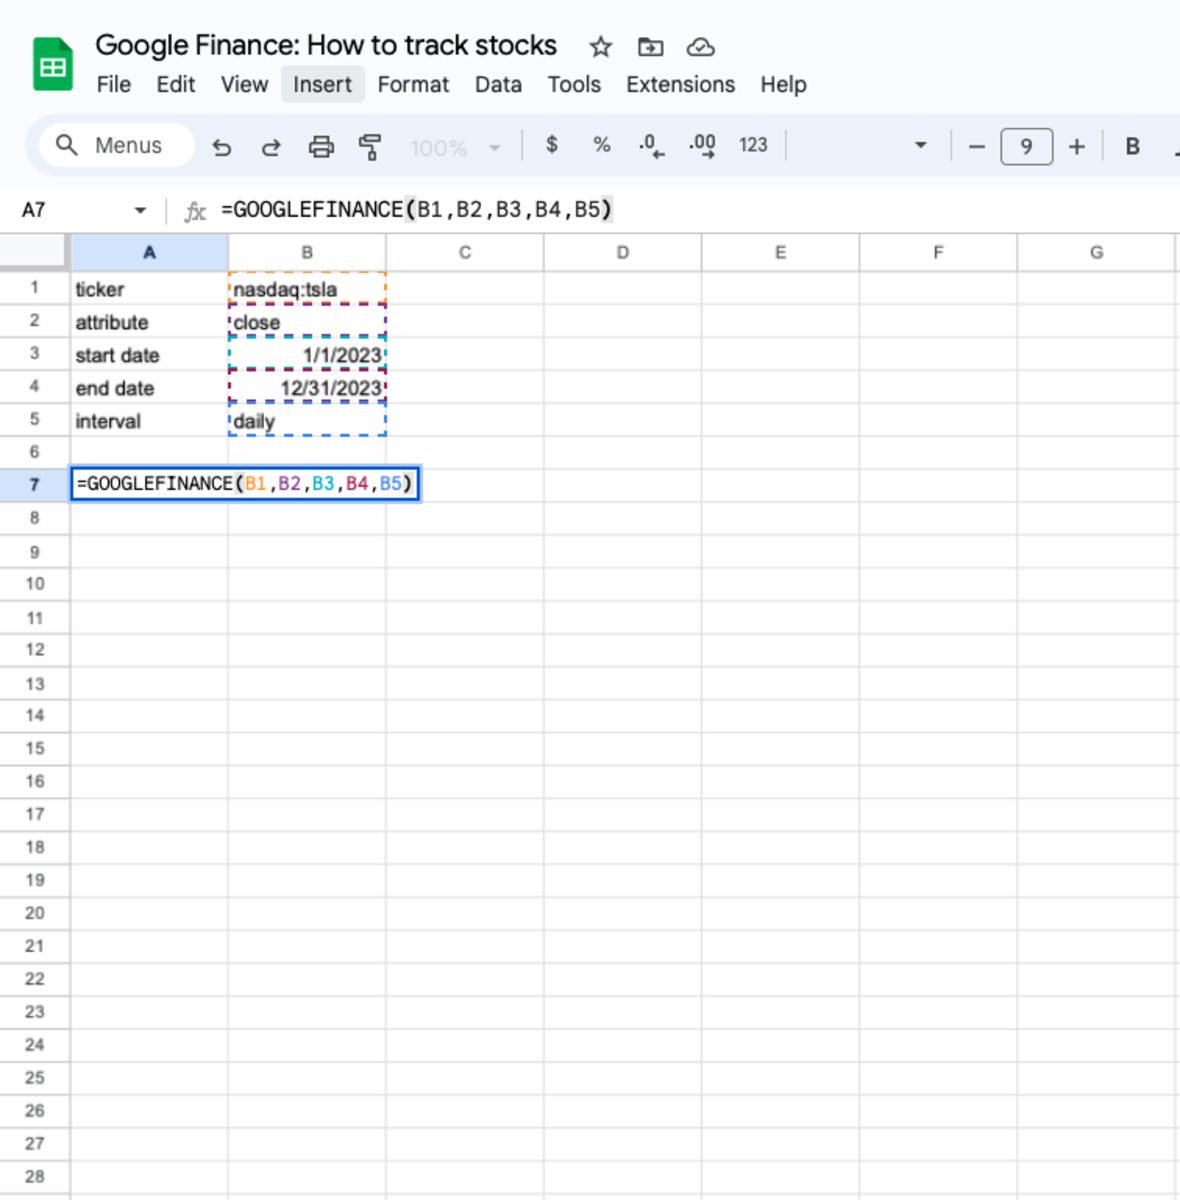Open the Format menu

coord(413,84)
